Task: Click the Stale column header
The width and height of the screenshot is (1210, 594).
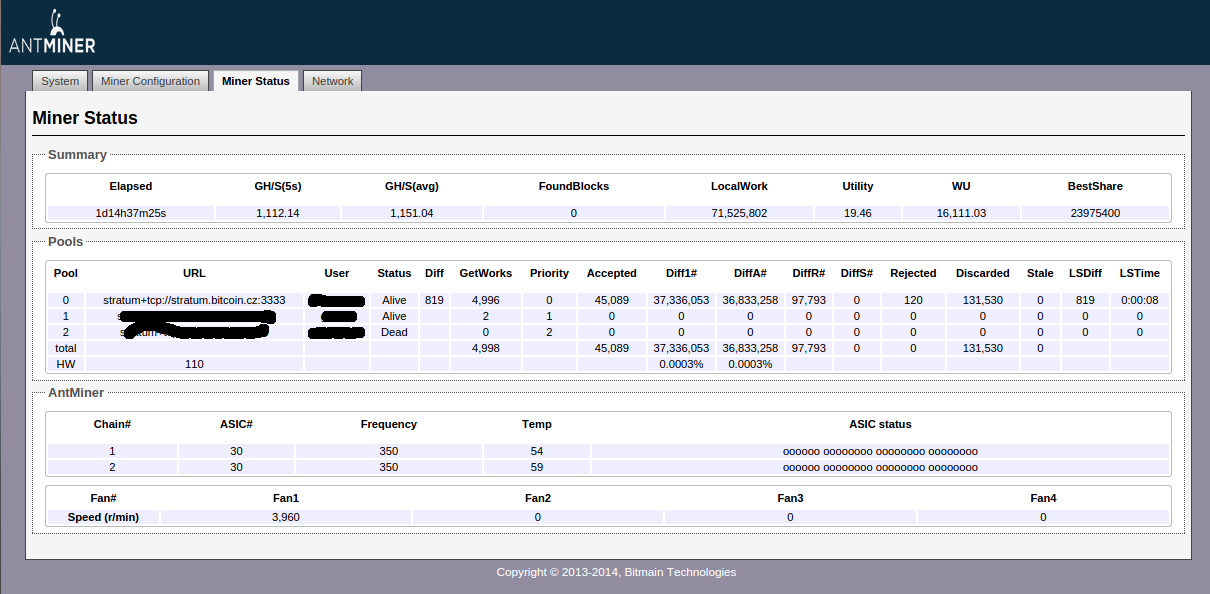Action: click(x=1040, y=273)
